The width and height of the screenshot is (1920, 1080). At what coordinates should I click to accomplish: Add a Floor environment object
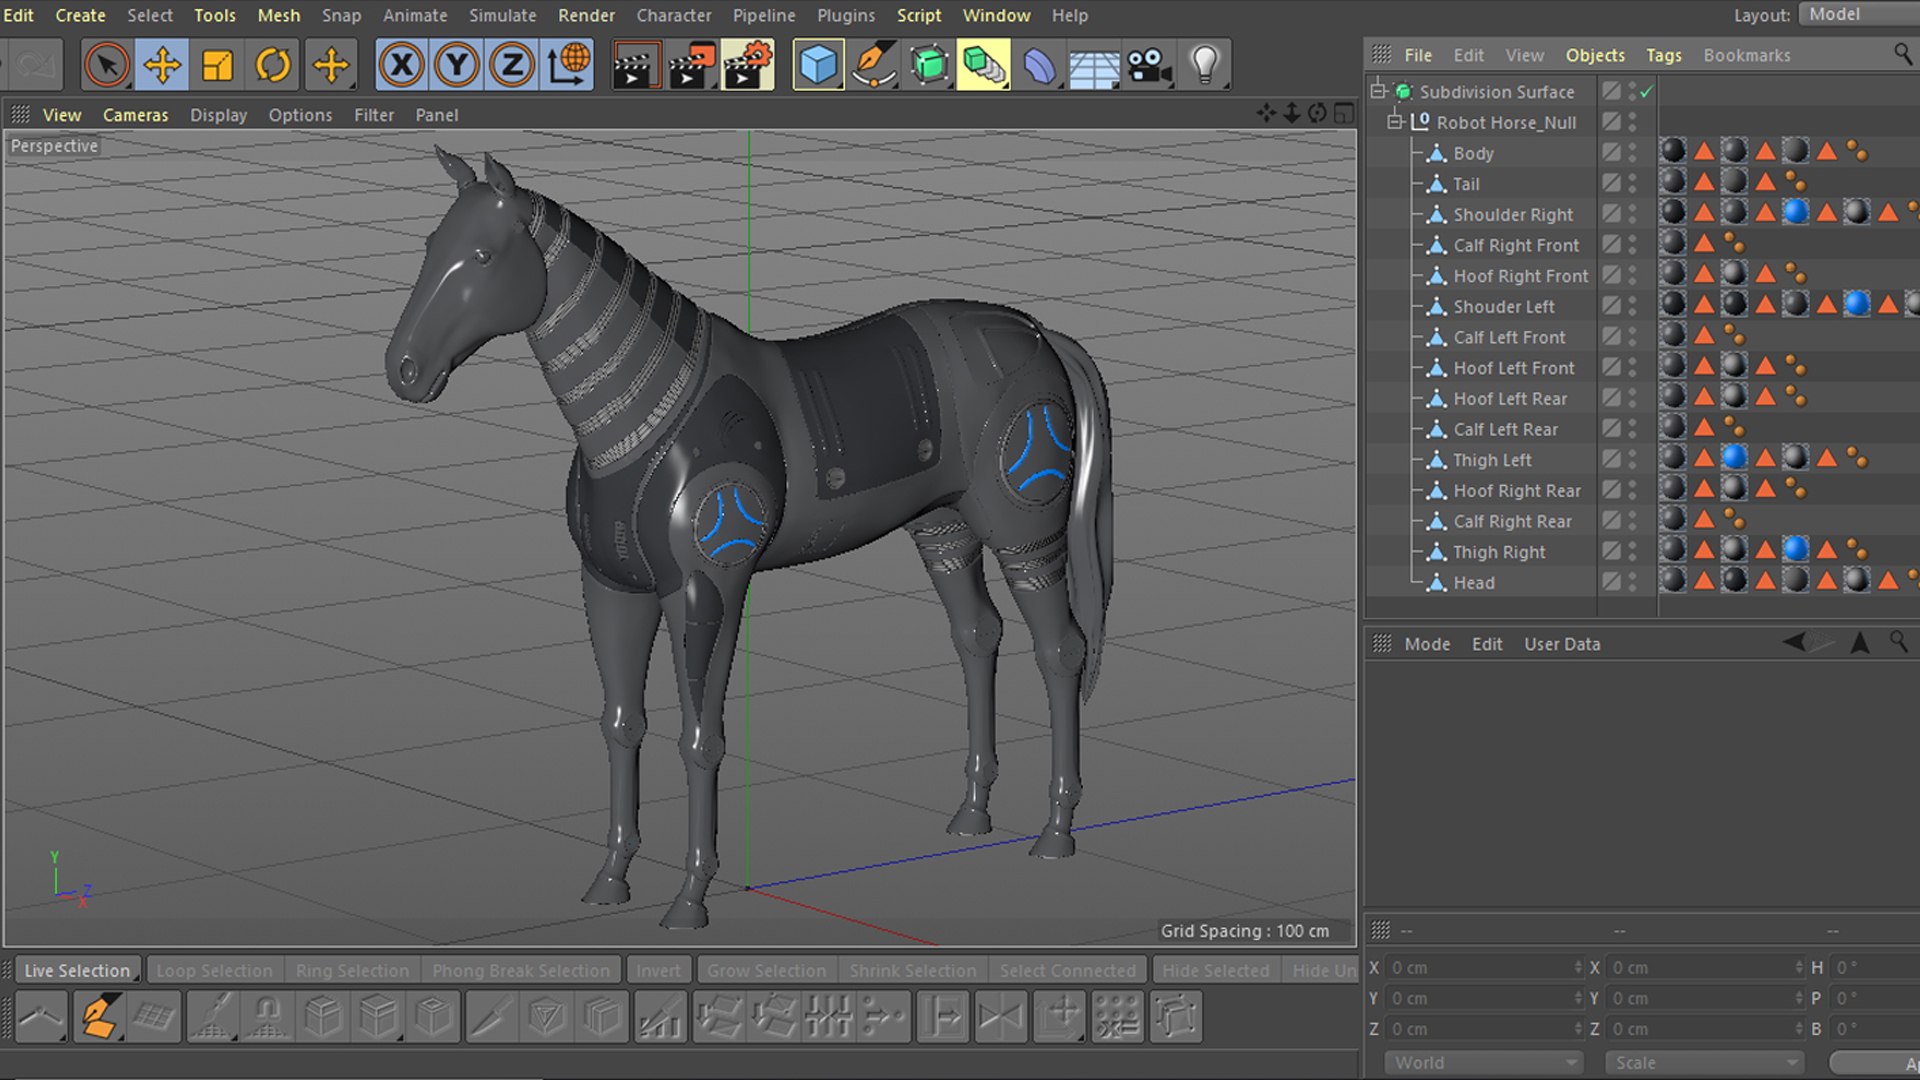point(1094,65)
